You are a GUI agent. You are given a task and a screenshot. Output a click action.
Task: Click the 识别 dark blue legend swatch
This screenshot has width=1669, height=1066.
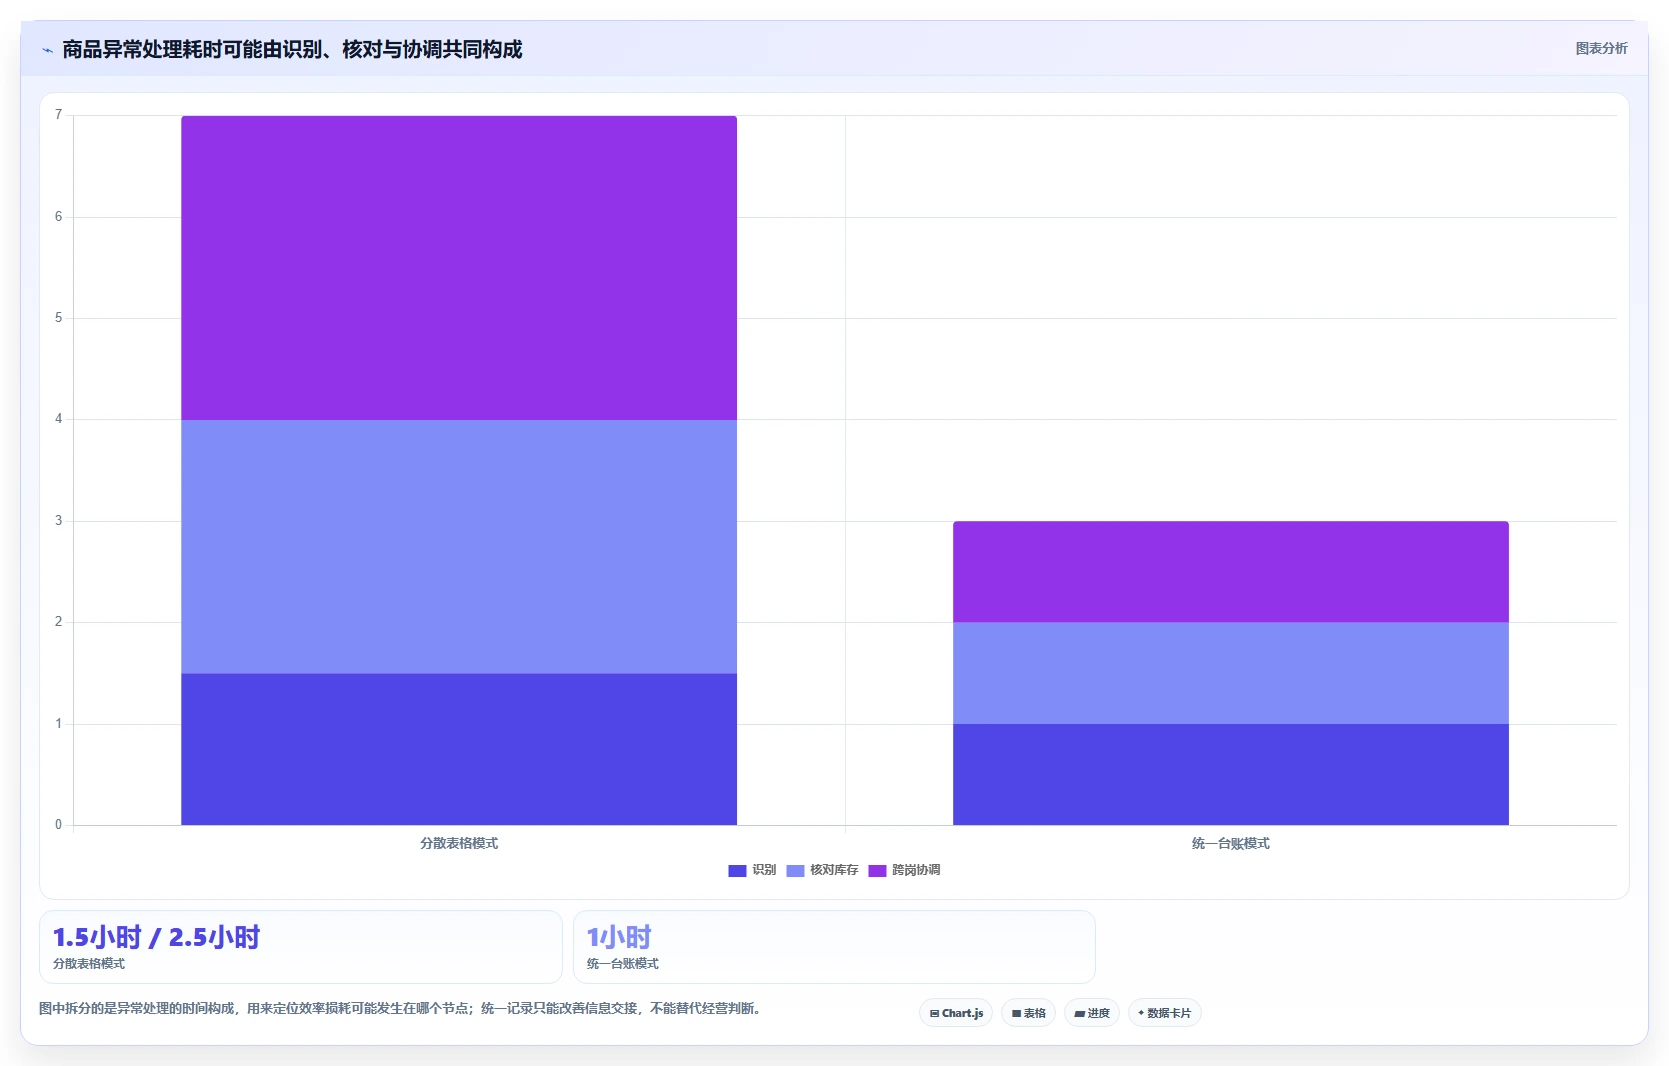[x=737, y=871]
